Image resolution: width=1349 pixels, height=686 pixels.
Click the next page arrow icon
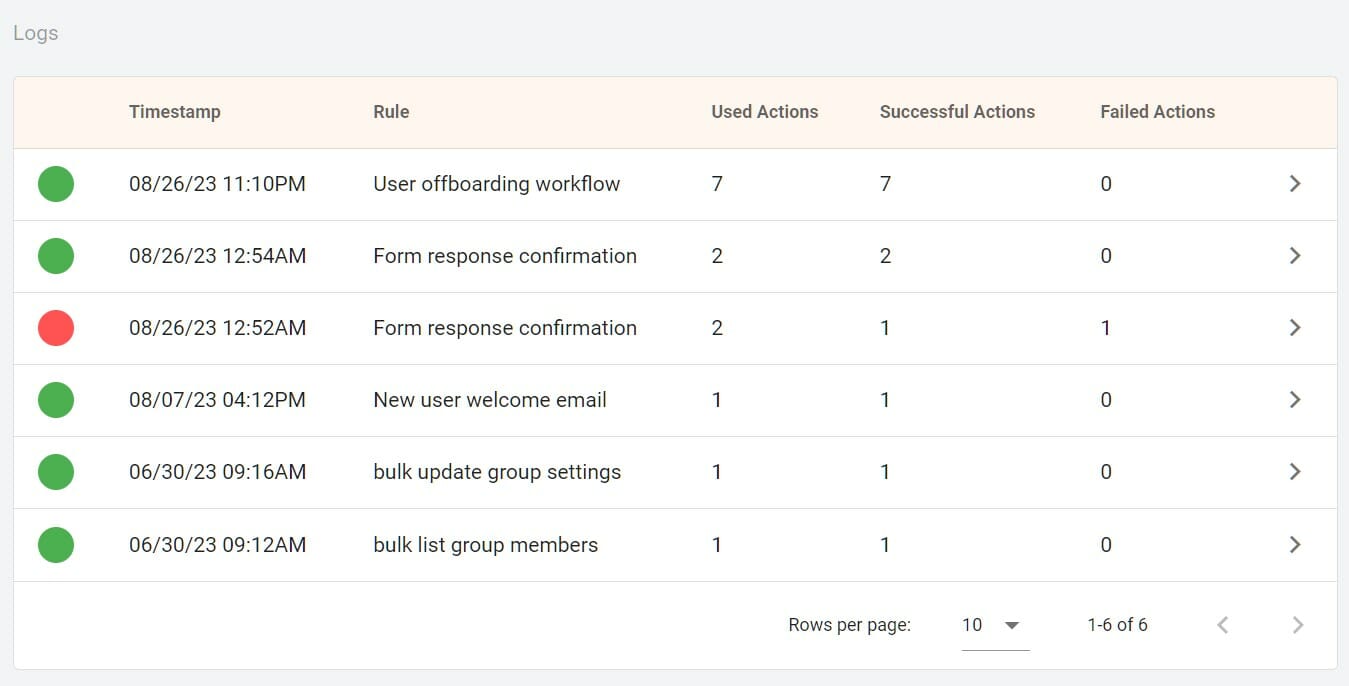tap(1296, 624)
